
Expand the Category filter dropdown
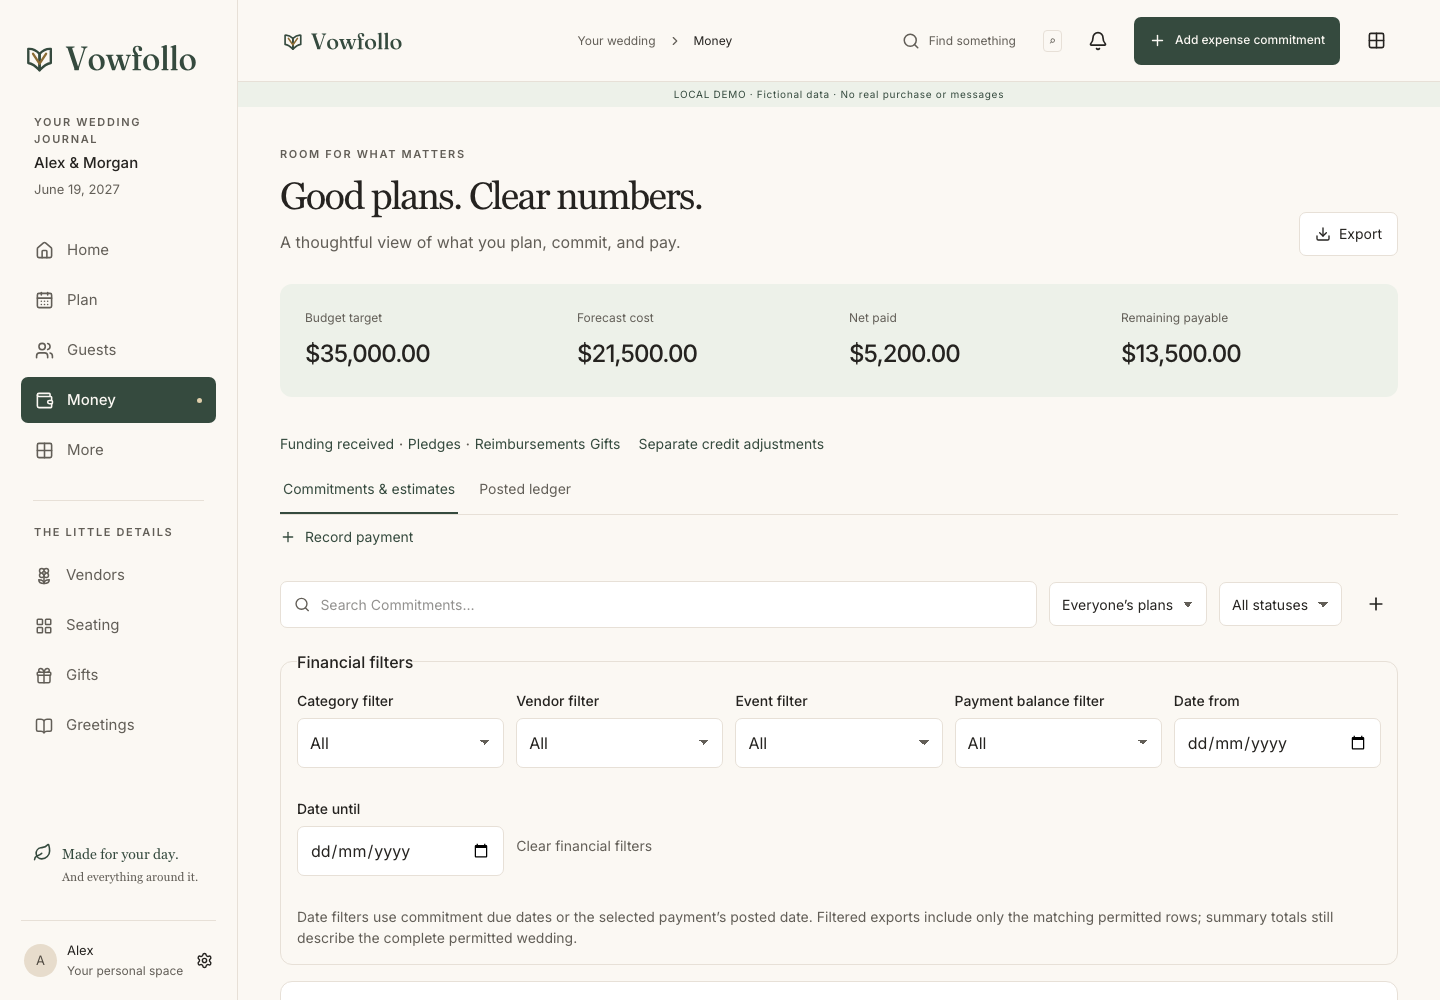(400, 743)
